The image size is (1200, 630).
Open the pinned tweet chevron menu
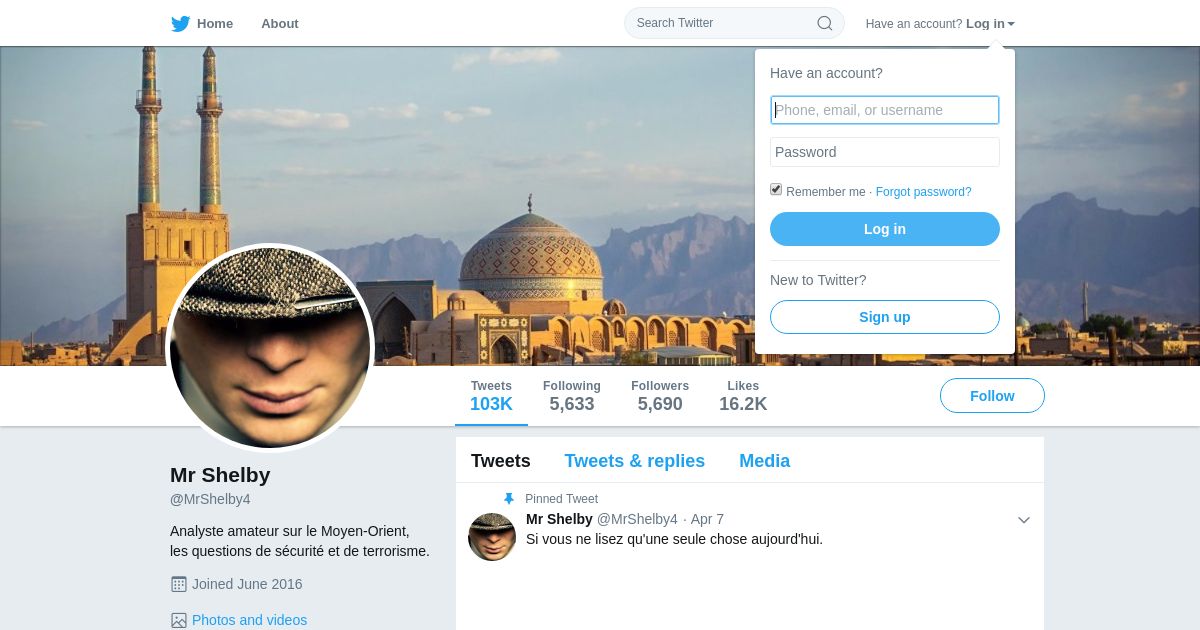pos(1024,520)
